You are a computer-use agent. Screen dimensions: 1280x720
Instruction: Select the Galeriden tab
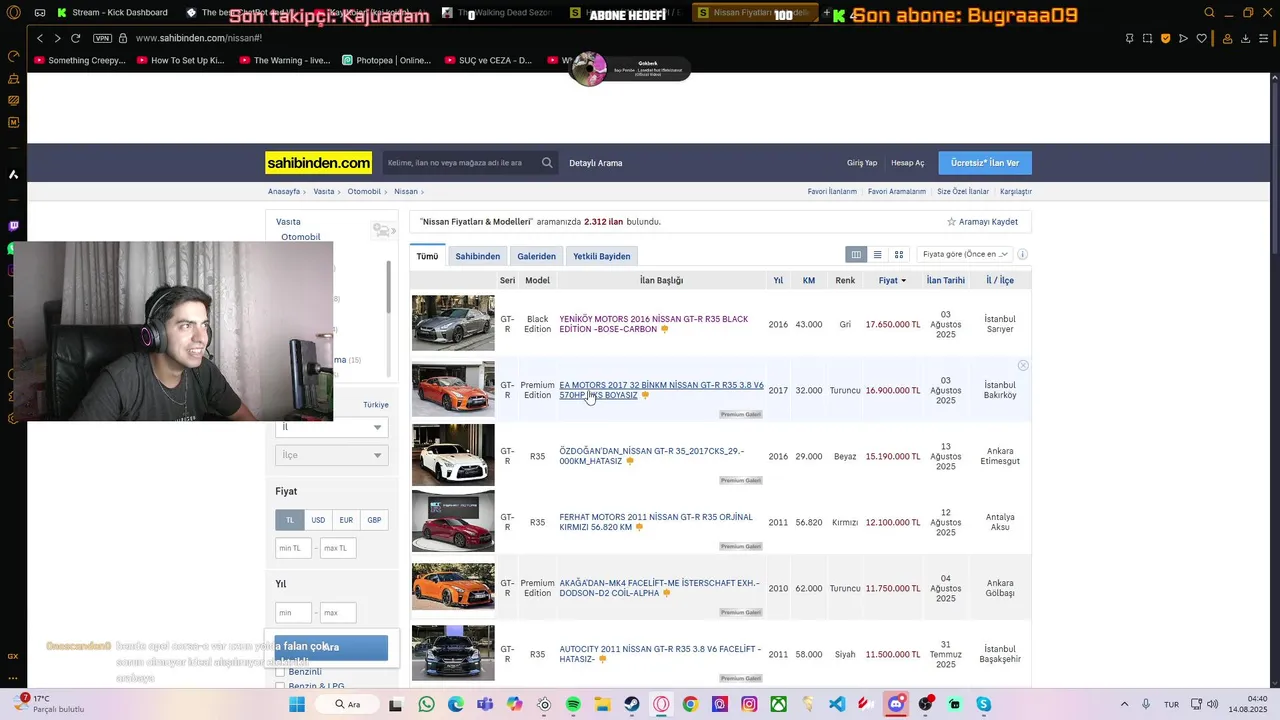(536, 256)
